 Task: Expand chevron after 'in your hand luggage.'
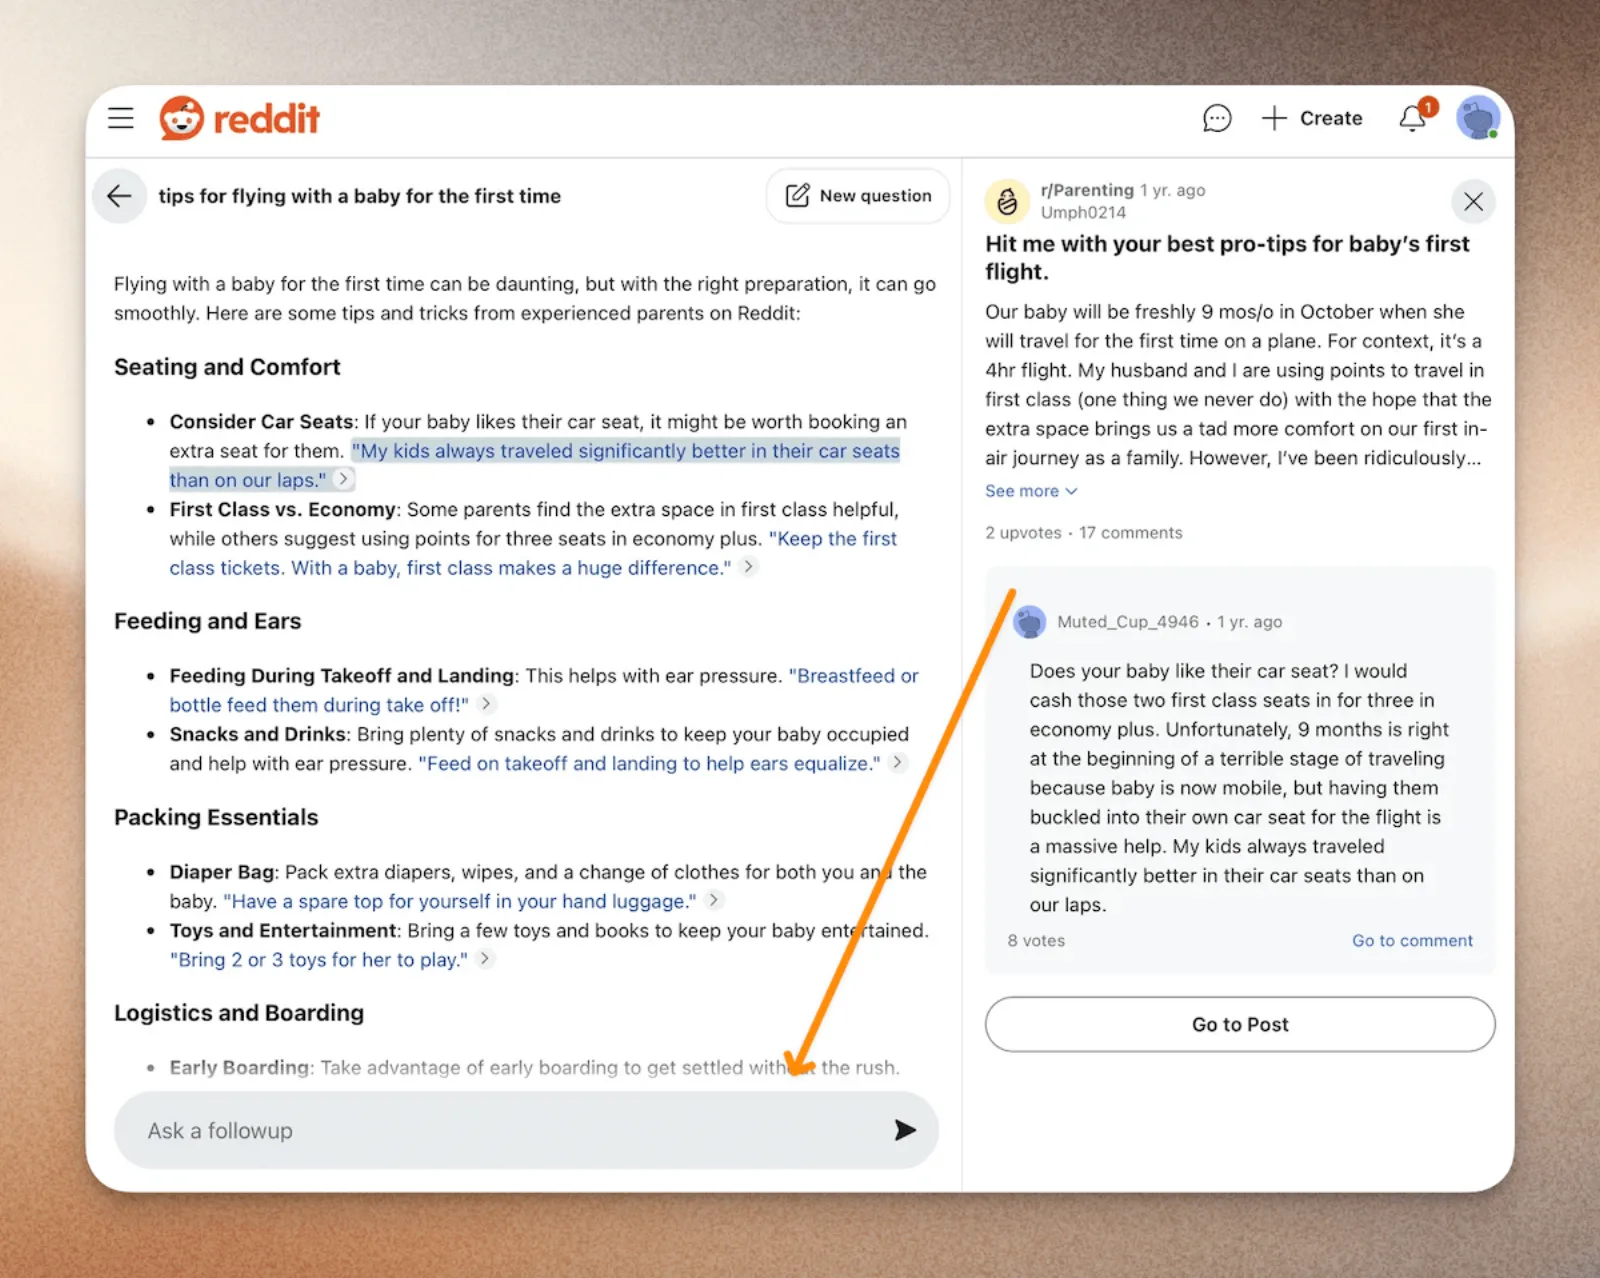(713, 899)
